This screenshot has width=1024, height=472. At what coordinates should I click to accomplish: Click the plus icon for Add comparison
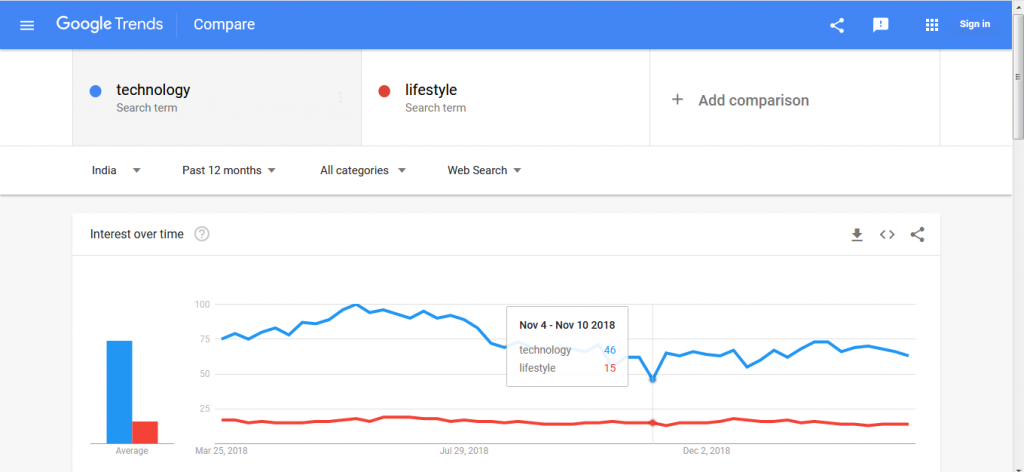click(x=678, y=100)
